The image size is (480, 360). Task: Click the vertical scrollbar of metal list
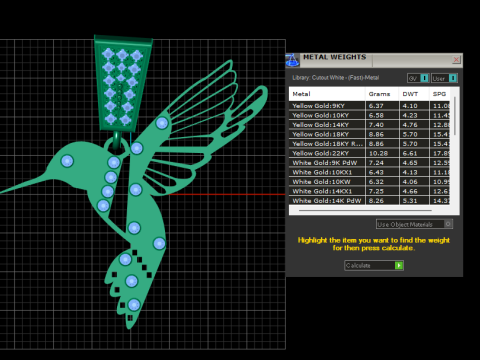[x=455, y=116]
